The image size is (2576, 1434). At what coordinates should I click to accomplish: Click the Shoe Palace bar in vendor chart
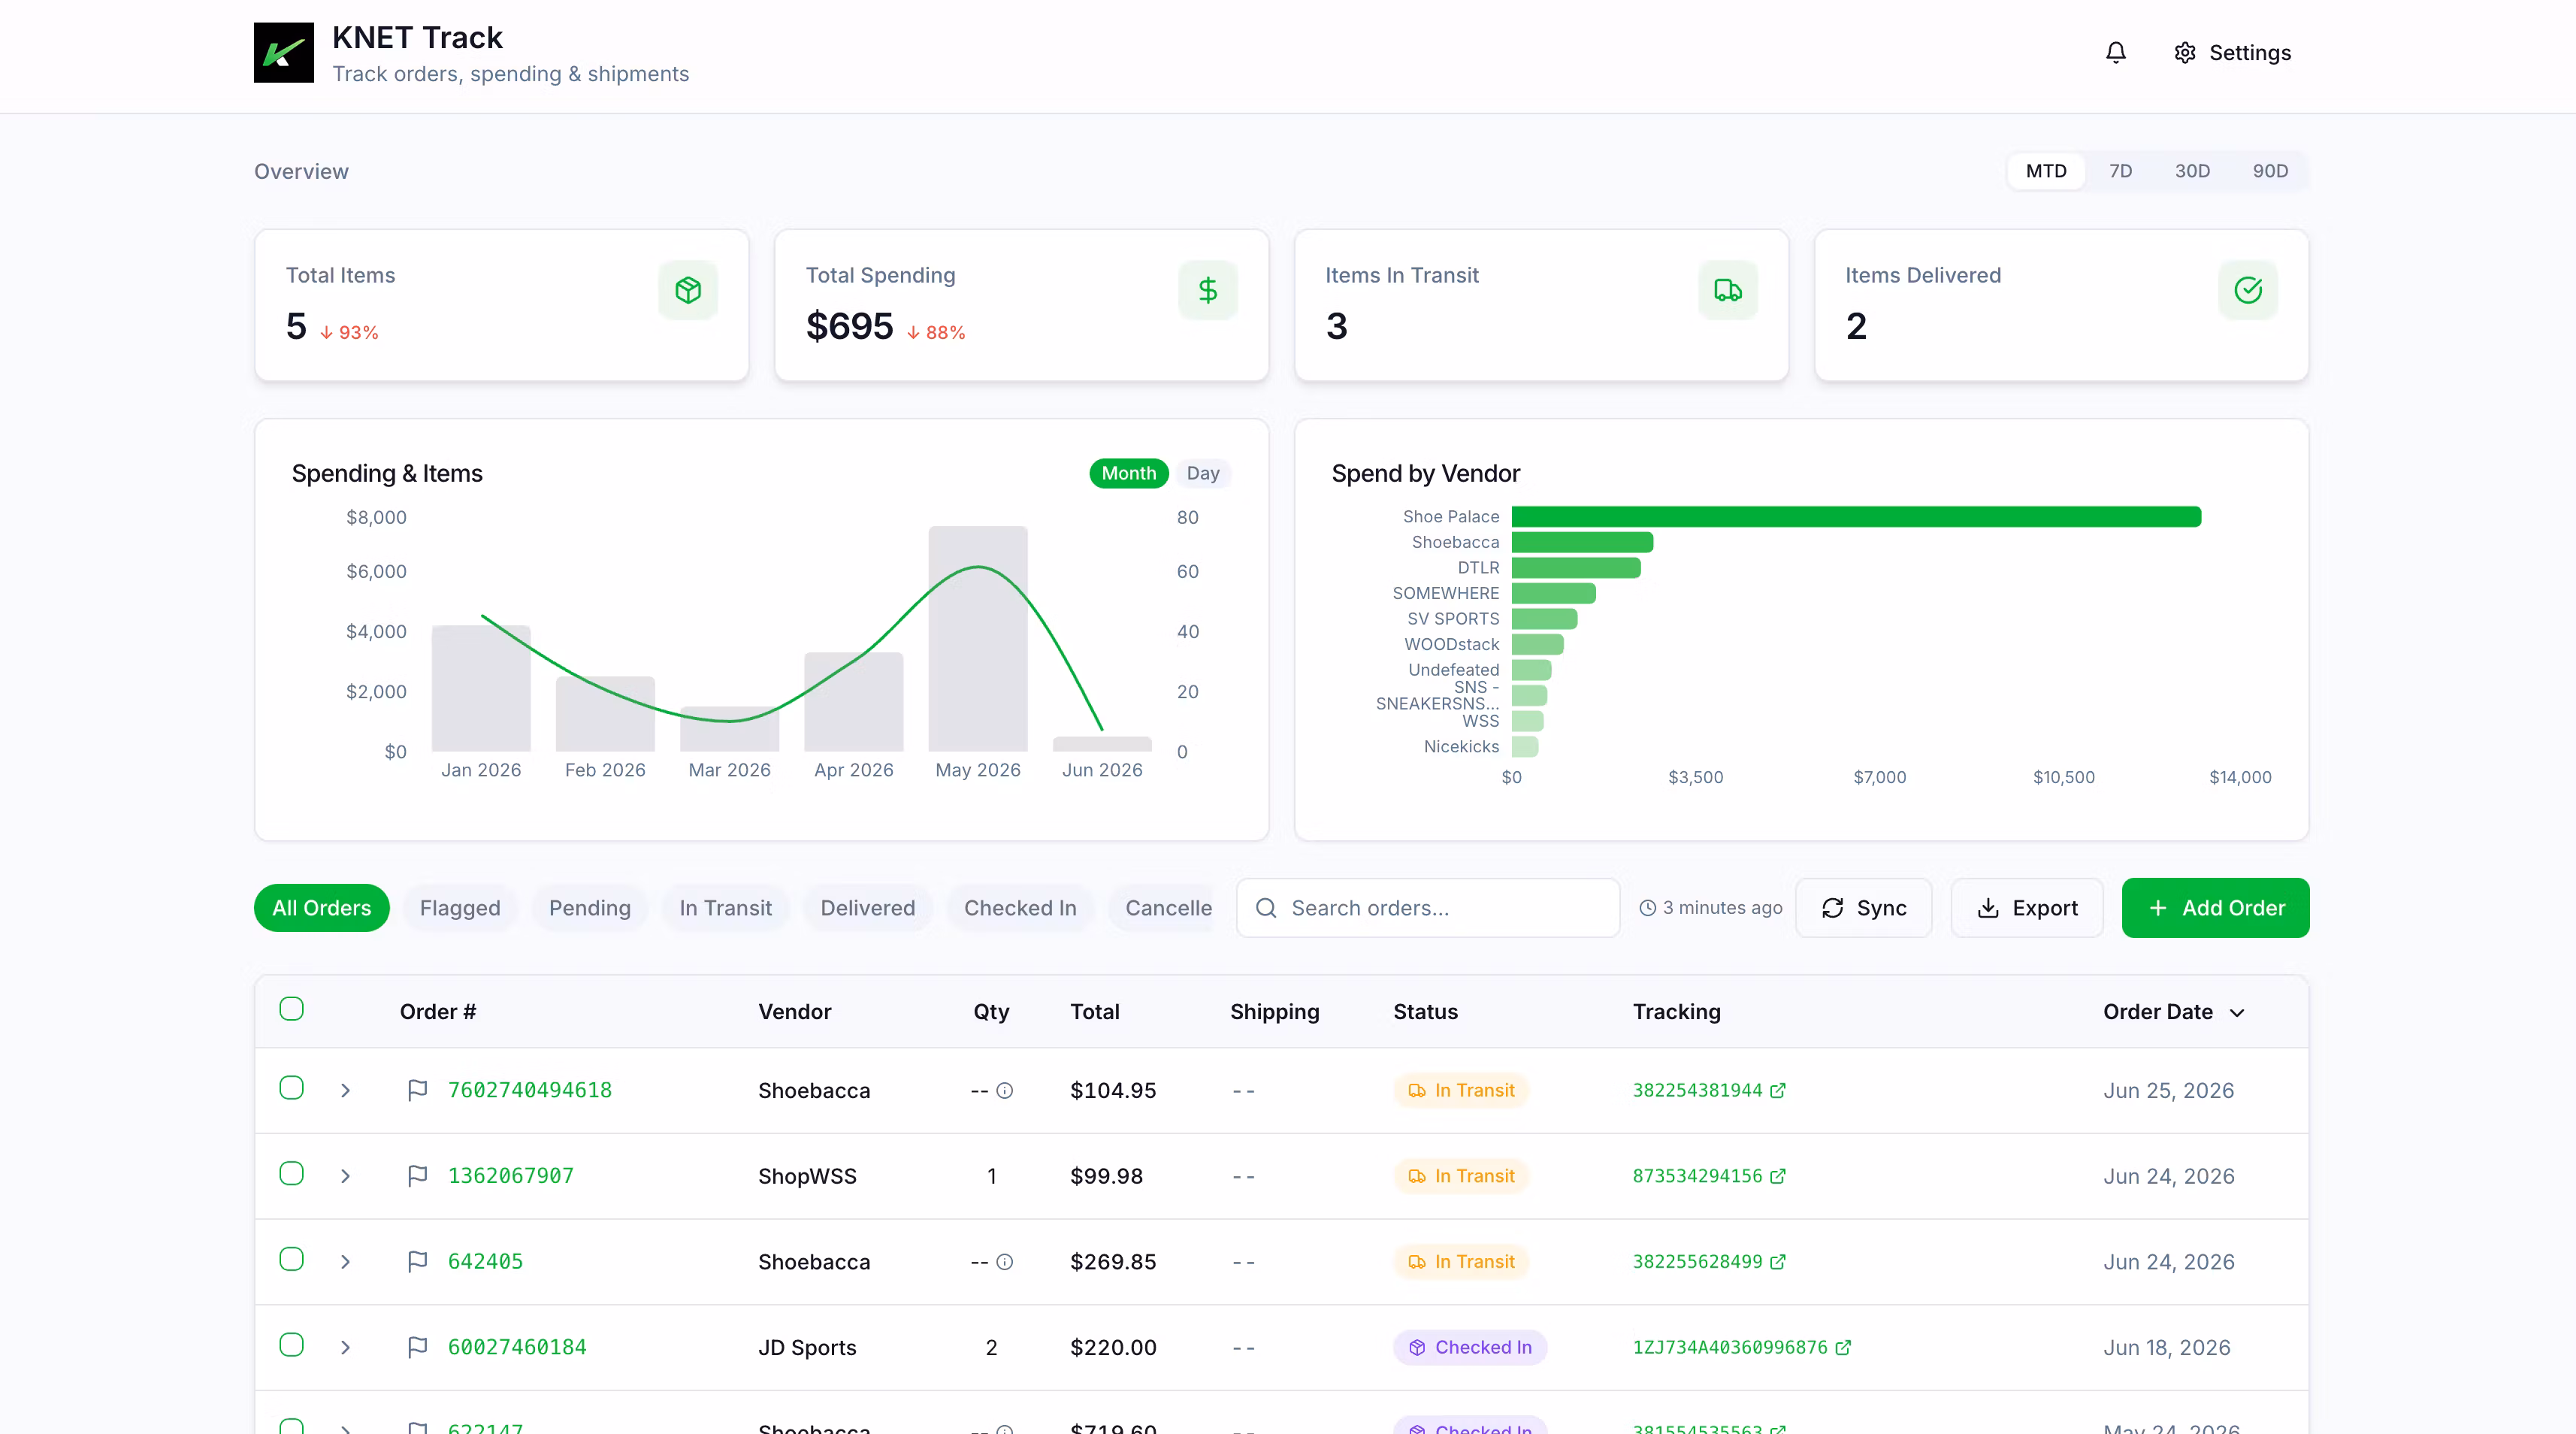[x=1856, y=516]
